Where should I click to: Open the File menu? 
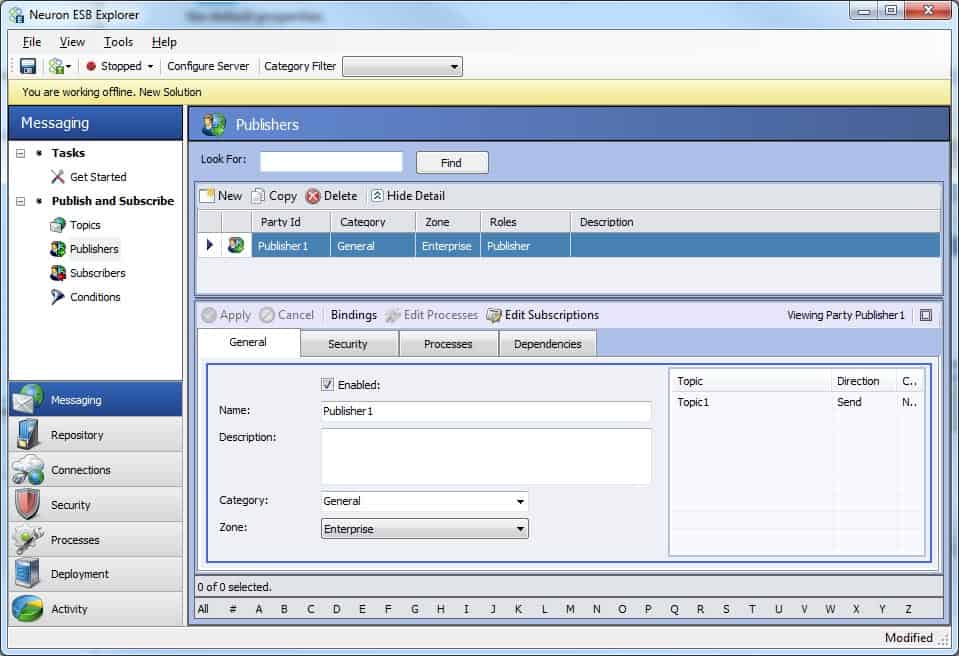pyautogui.click(x=32, y=42)
